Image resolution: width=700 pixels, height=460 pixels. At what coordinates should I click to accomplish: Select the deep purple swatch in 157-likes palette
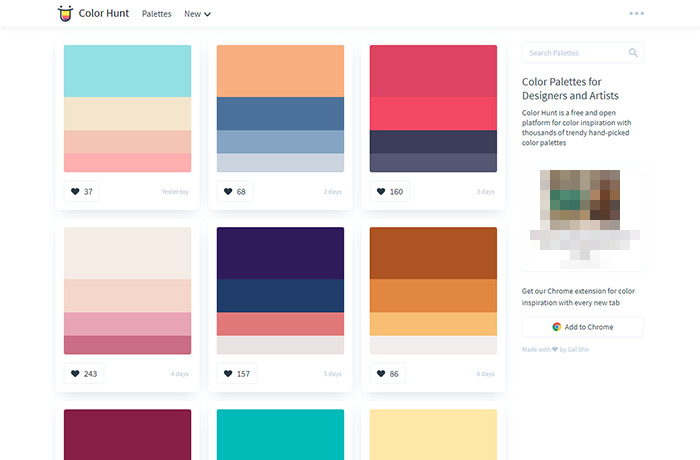tap(280, 253)
